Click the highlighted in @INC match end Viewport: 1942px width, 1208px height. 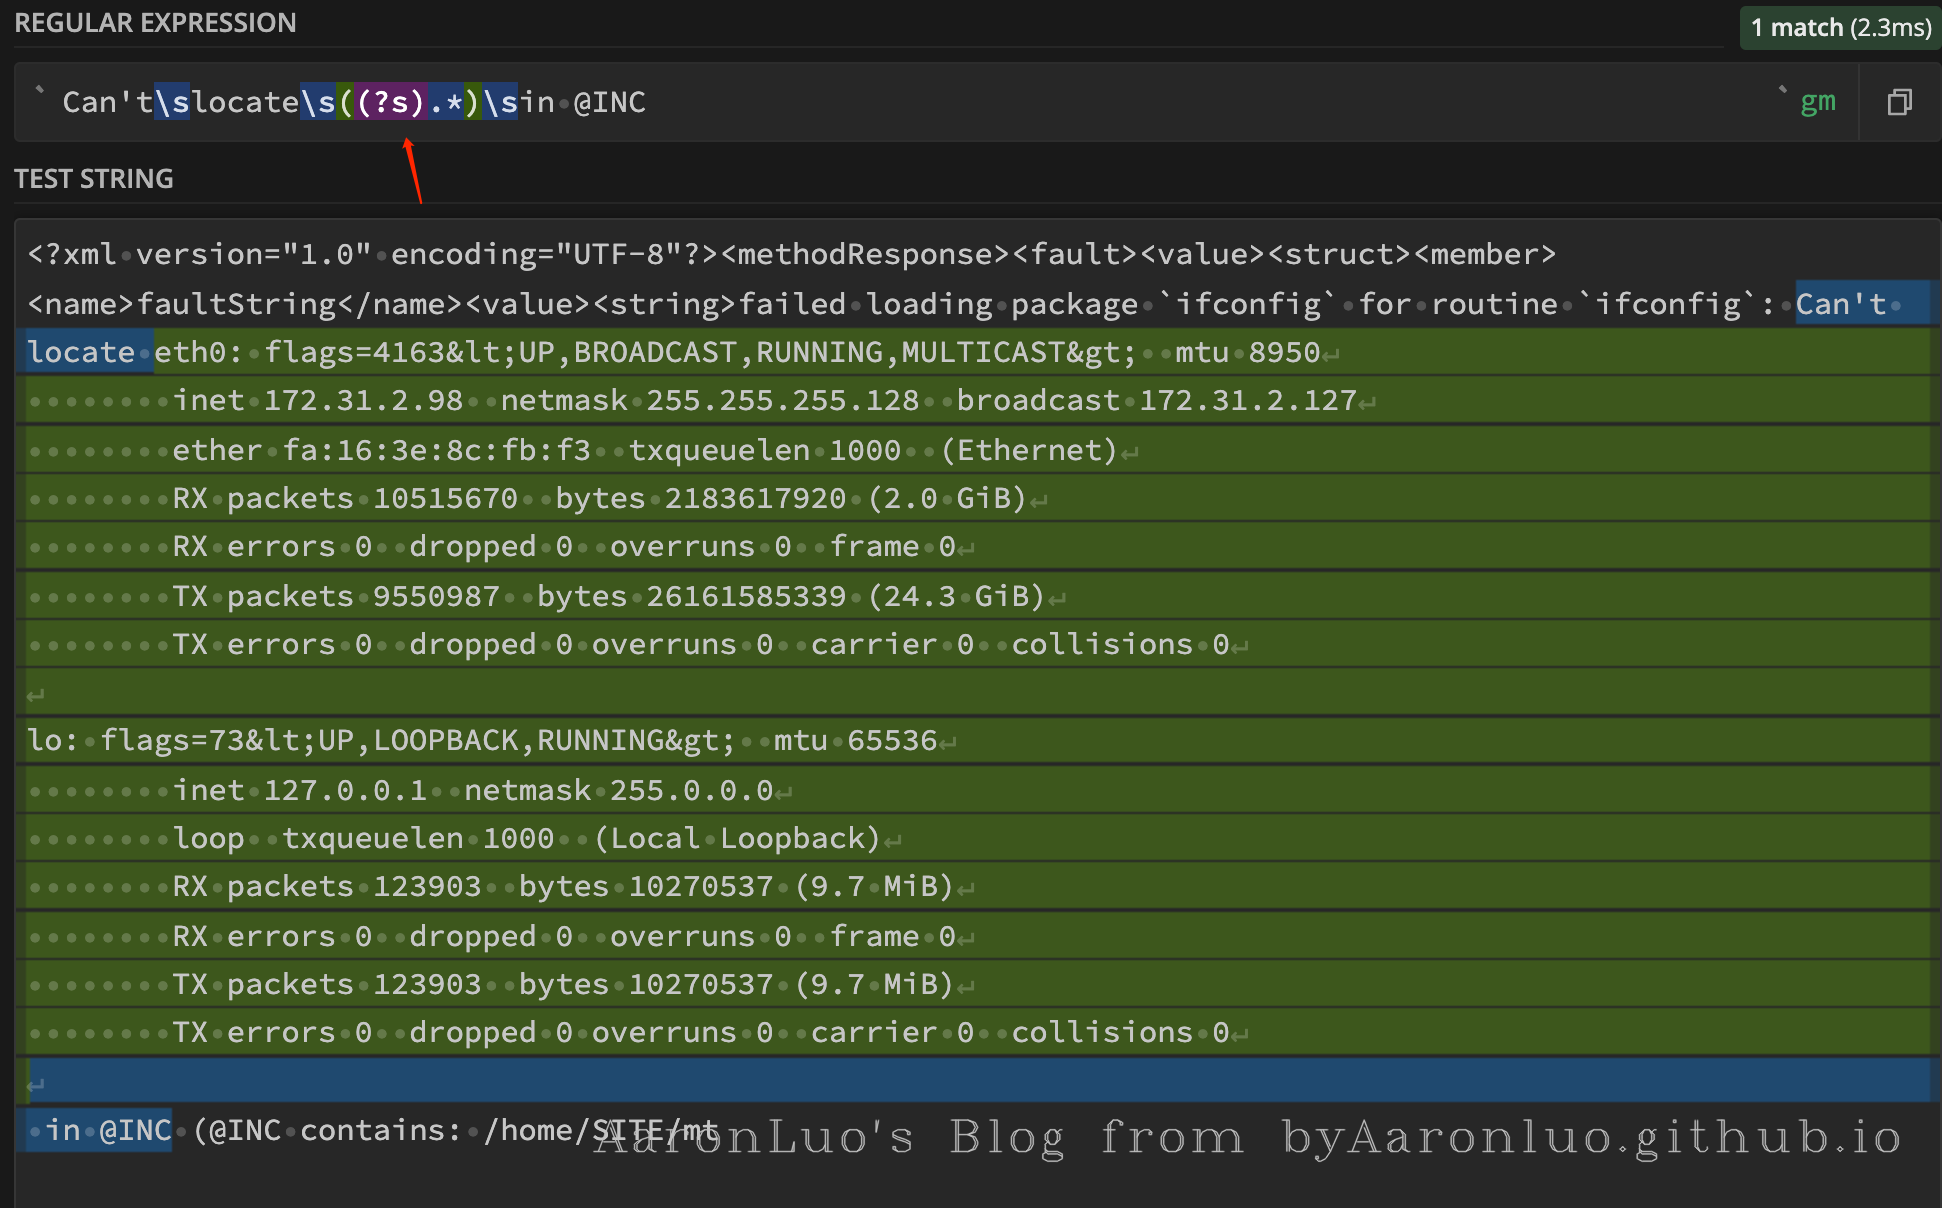(x=108, y=1131)
